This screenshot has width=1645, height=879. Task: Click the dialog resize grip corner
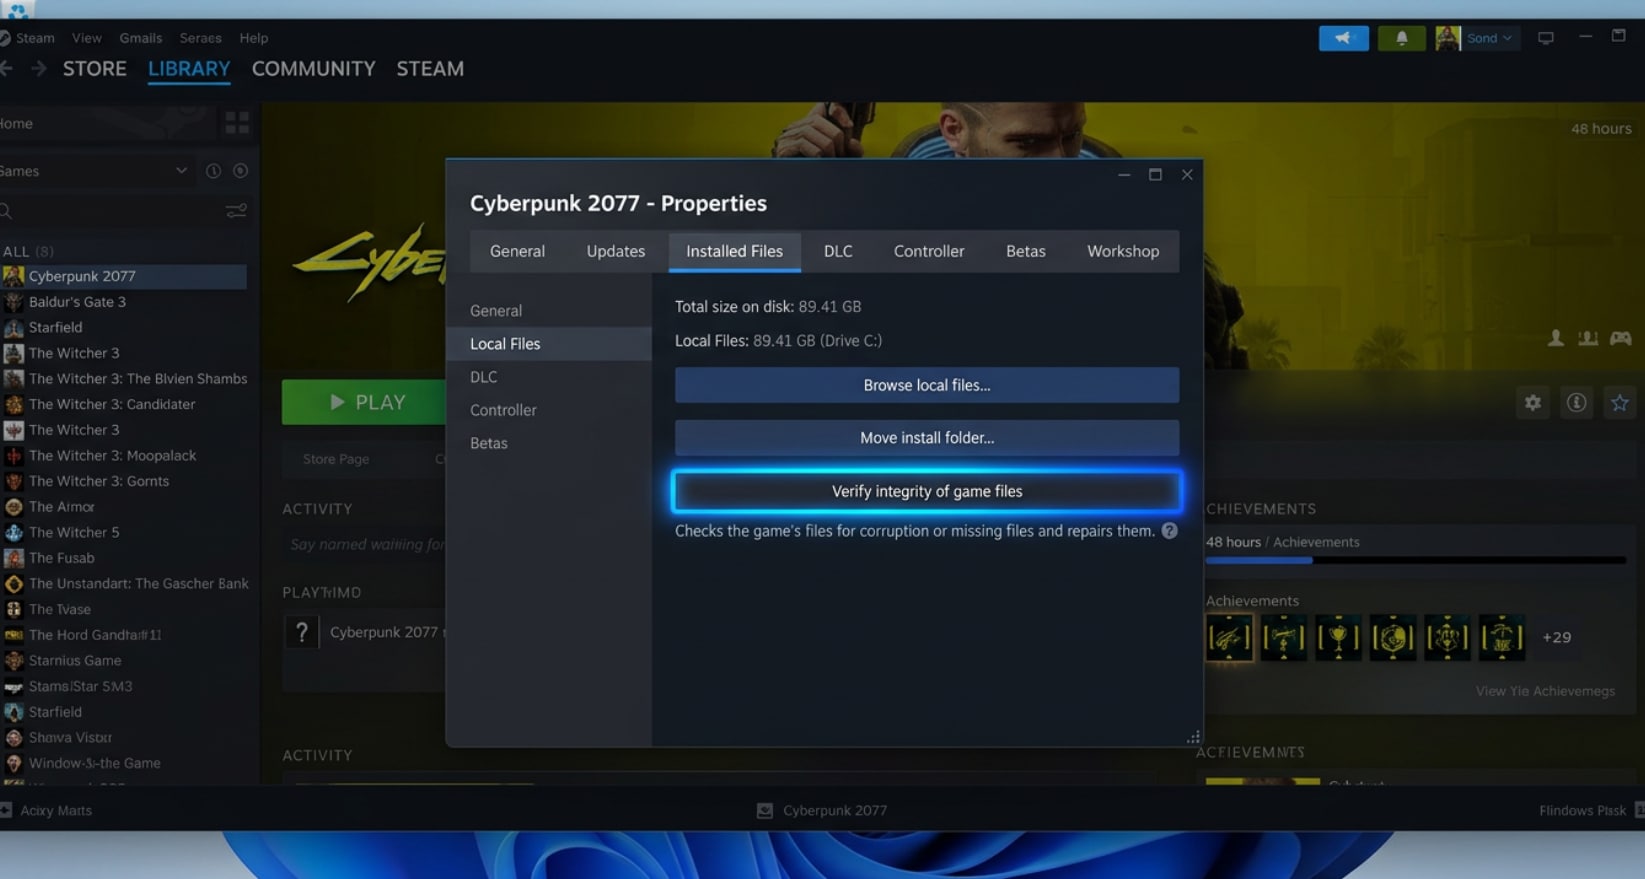click(x=1193, y=737)
